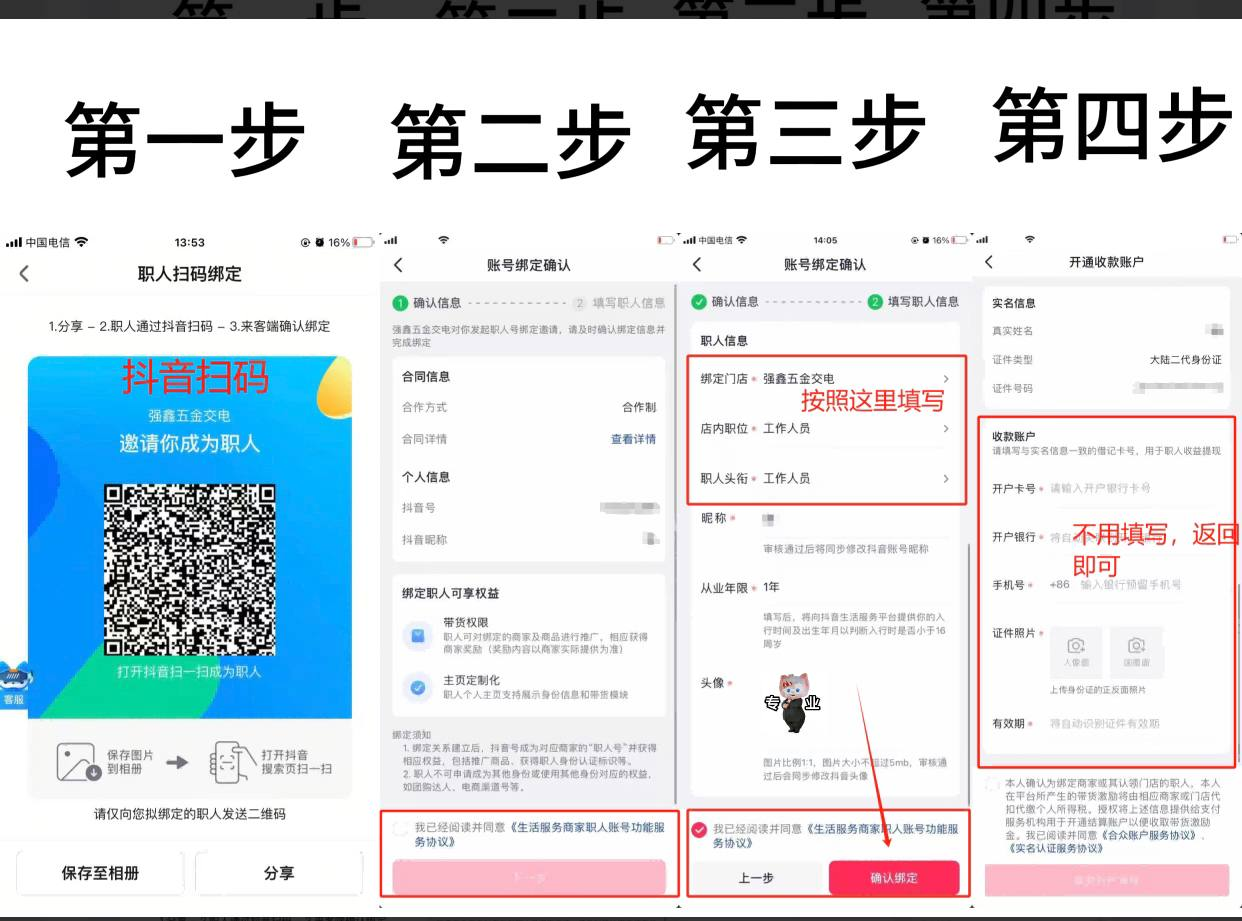Check the unchecked agreement box in step two
1242x921 pixels.
click(401, 829)
